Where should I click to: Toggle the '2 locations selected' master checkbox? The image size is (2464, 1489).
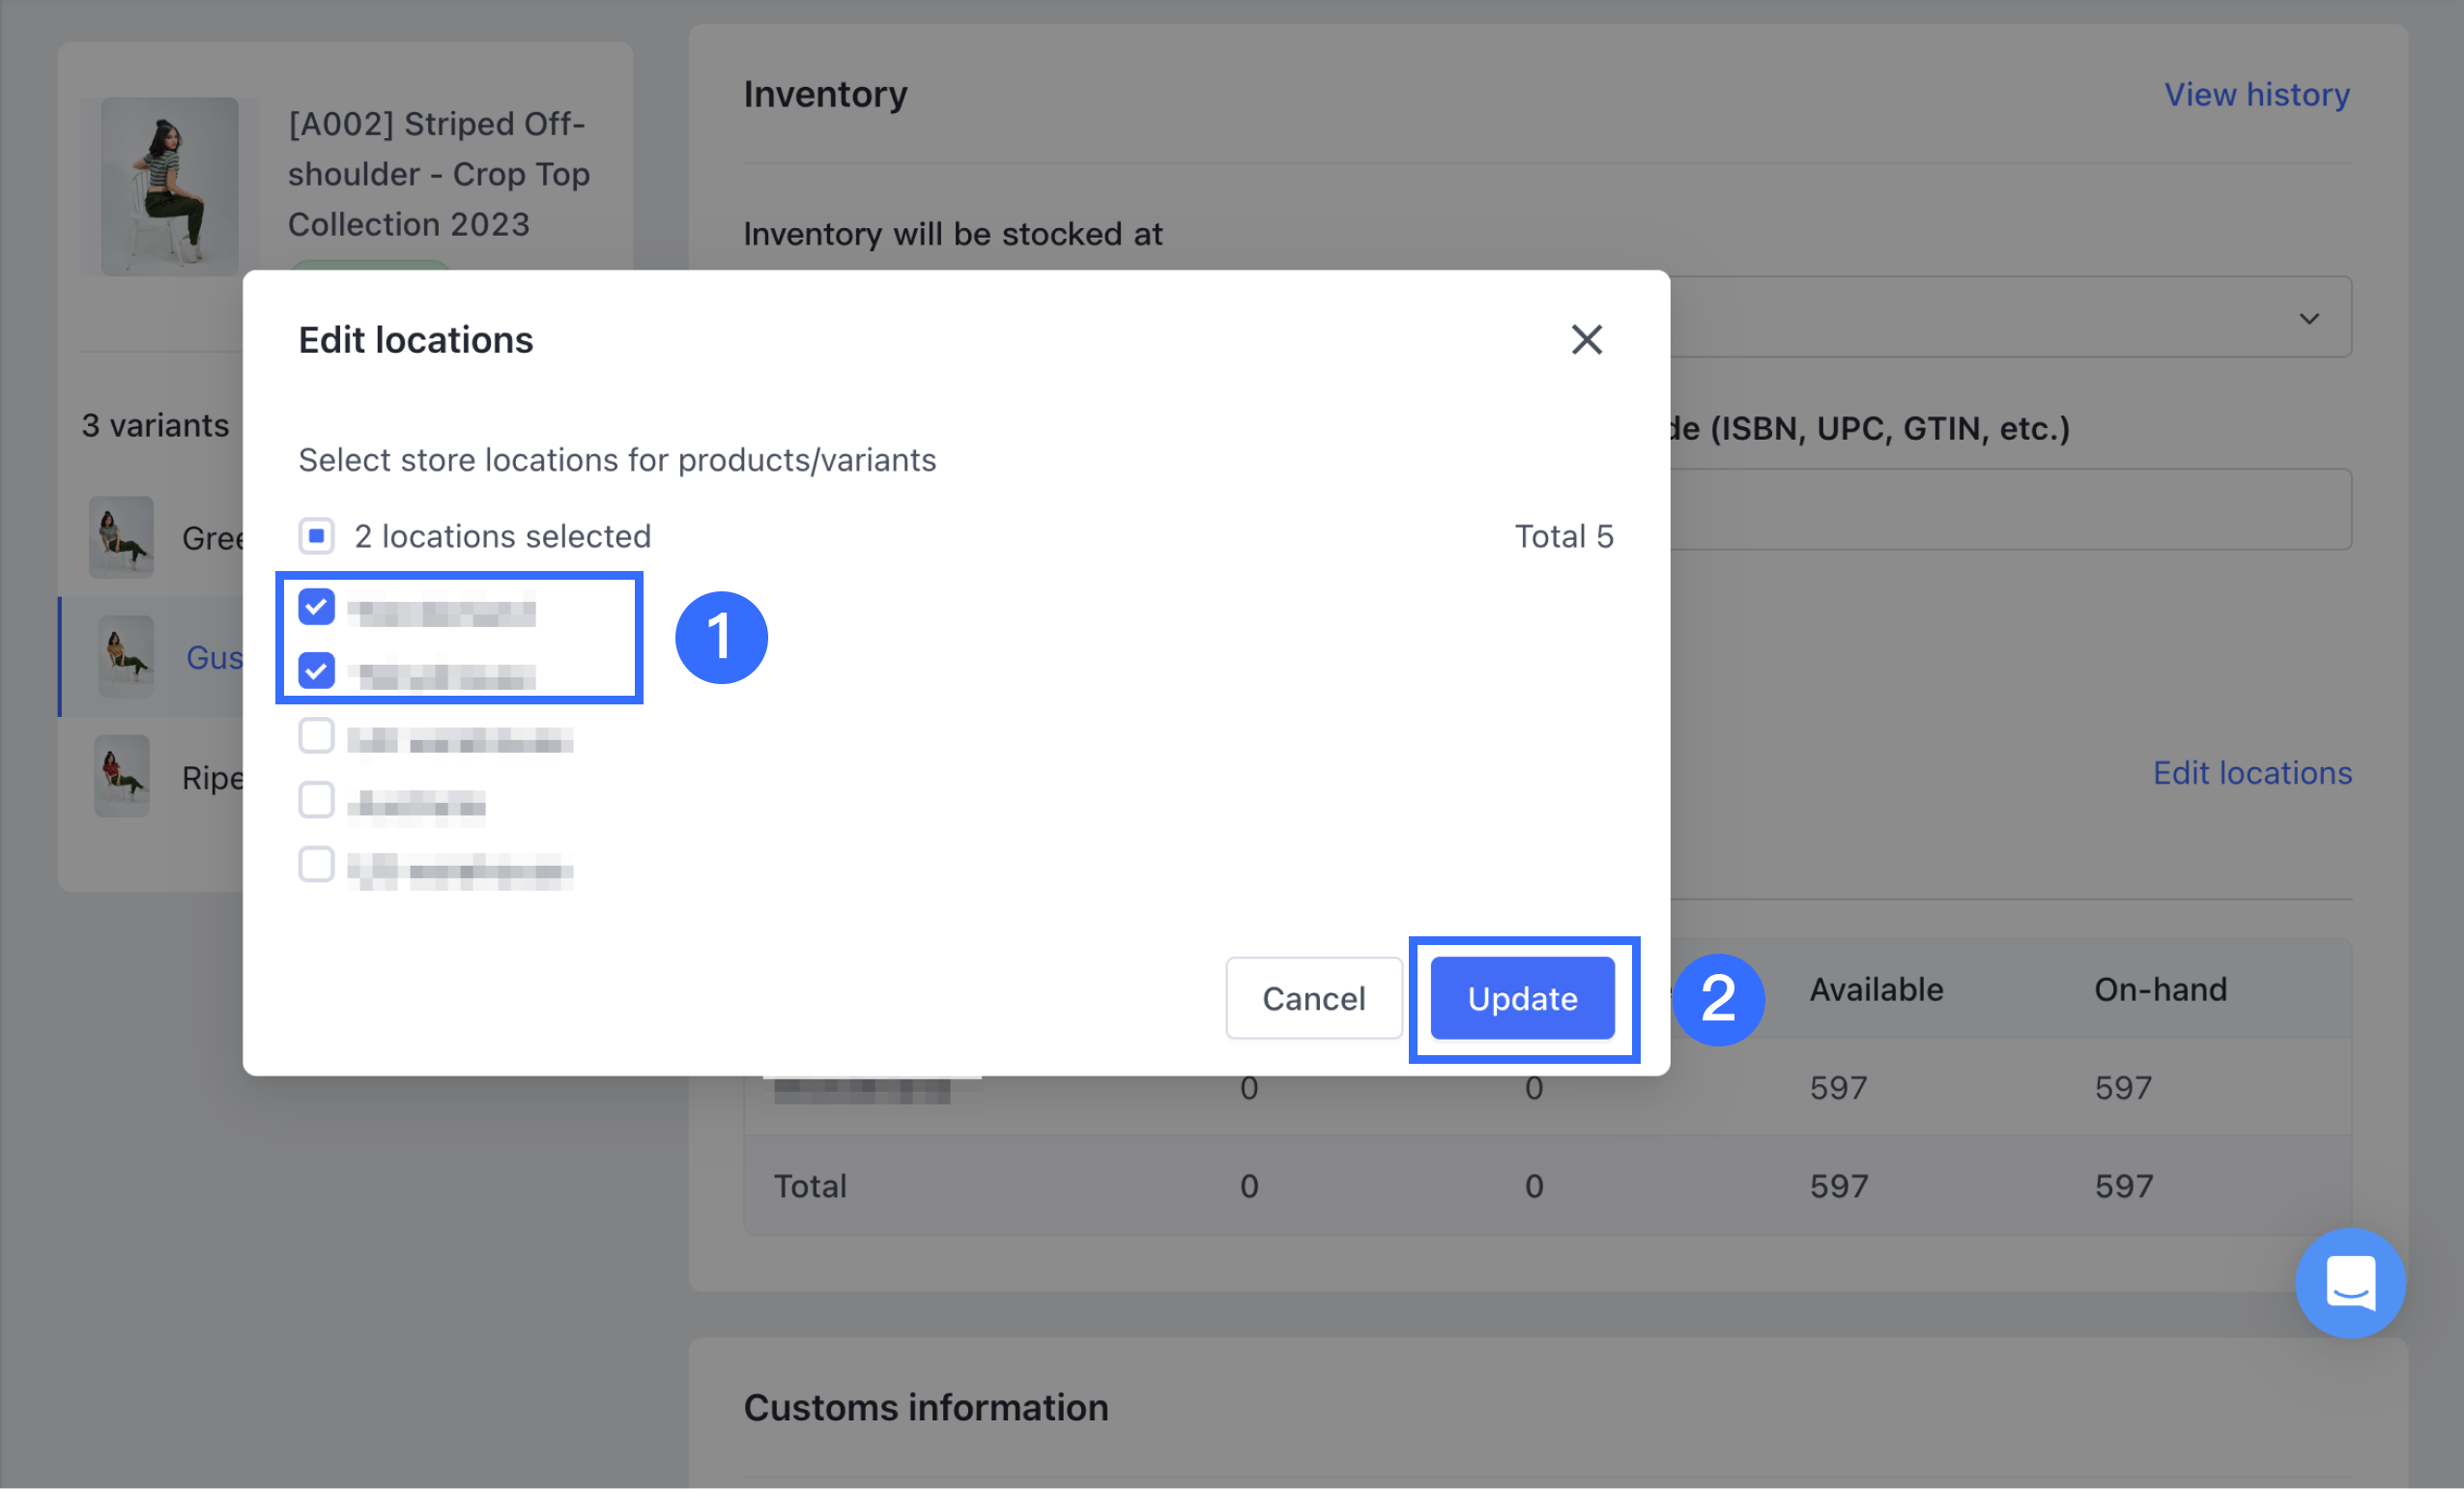tap(316, 536)
